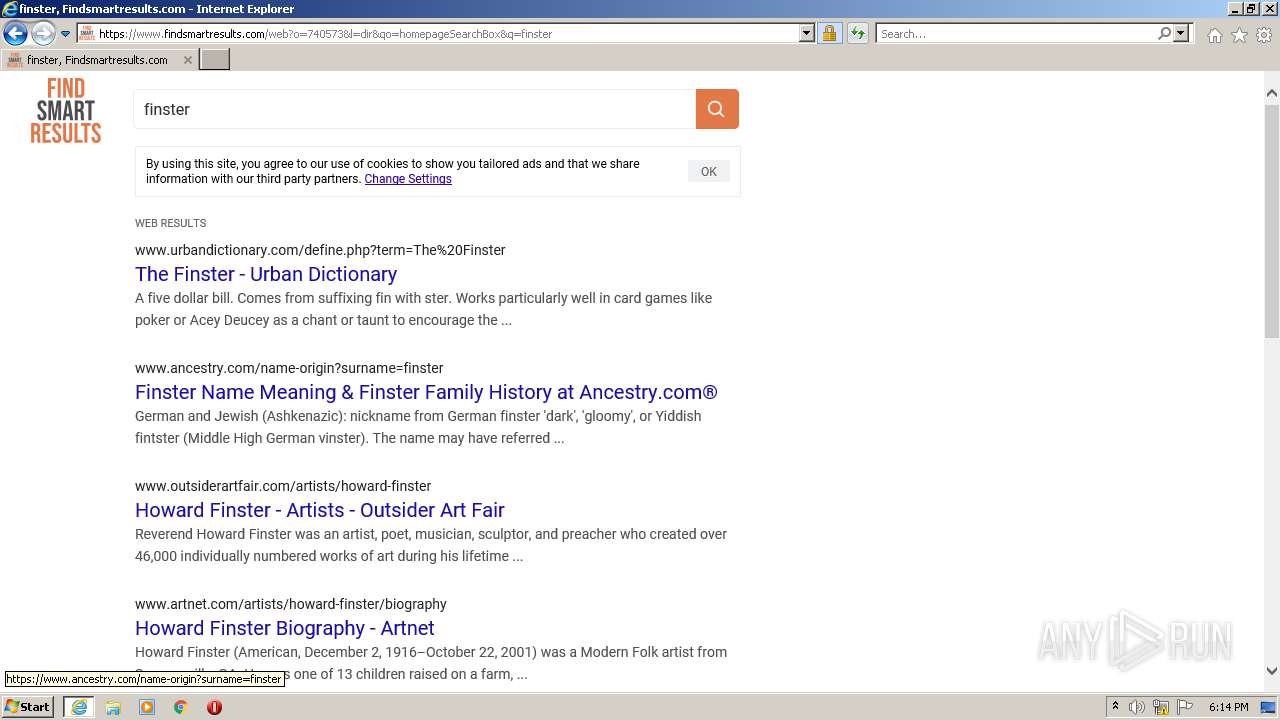
Task: Open a new tab button
Action: (215, 59)
